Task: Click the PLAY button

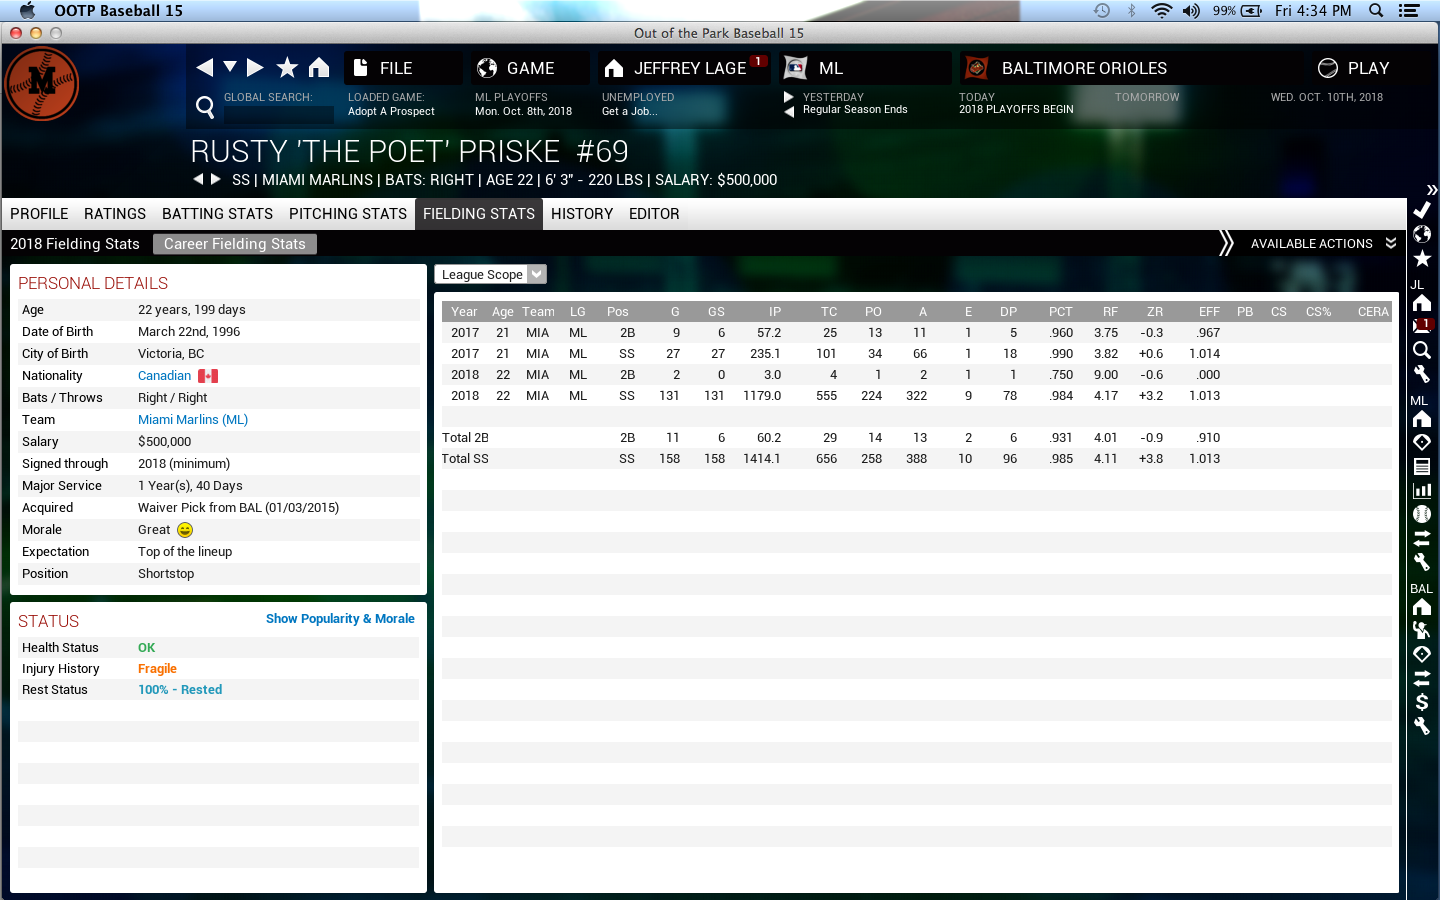Action: [1354, 68]
